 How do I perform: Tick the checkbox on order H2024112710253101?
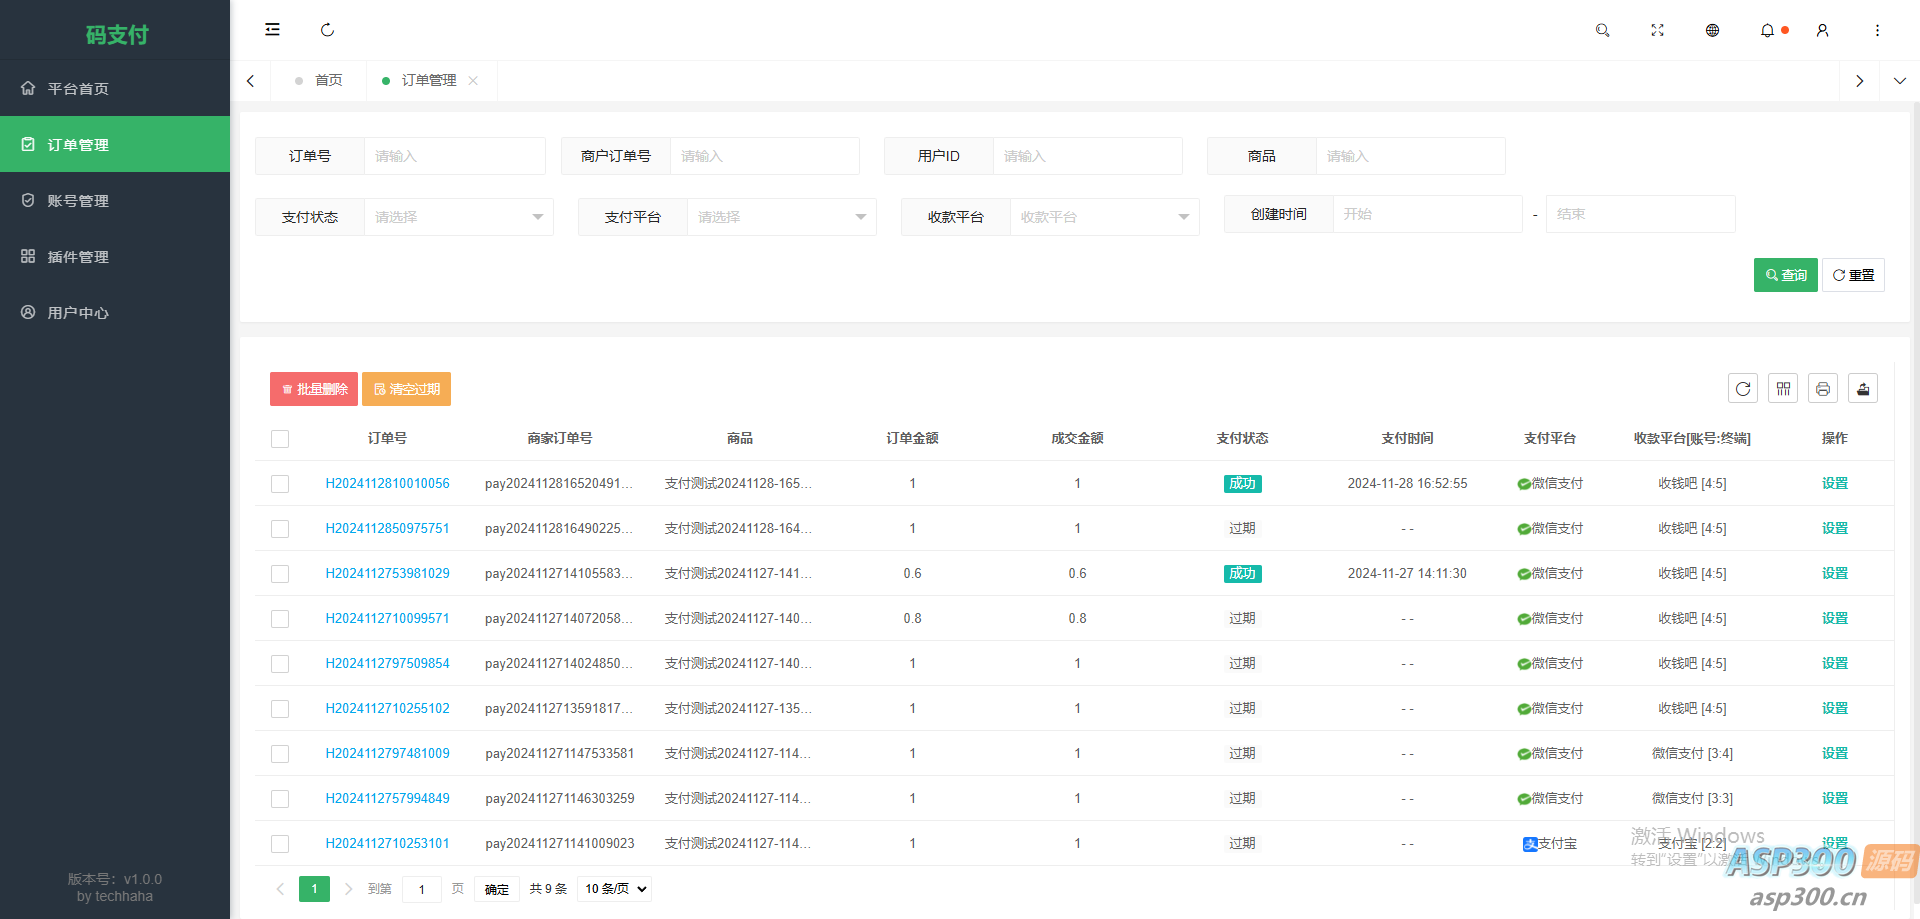click(280, 843)
